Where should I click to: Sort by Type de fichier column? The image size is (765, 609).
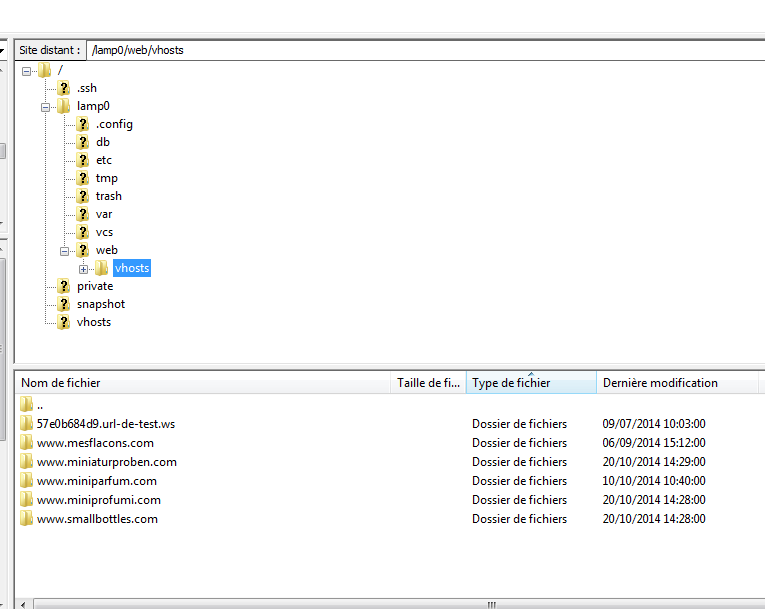click(x=531, y=383)
